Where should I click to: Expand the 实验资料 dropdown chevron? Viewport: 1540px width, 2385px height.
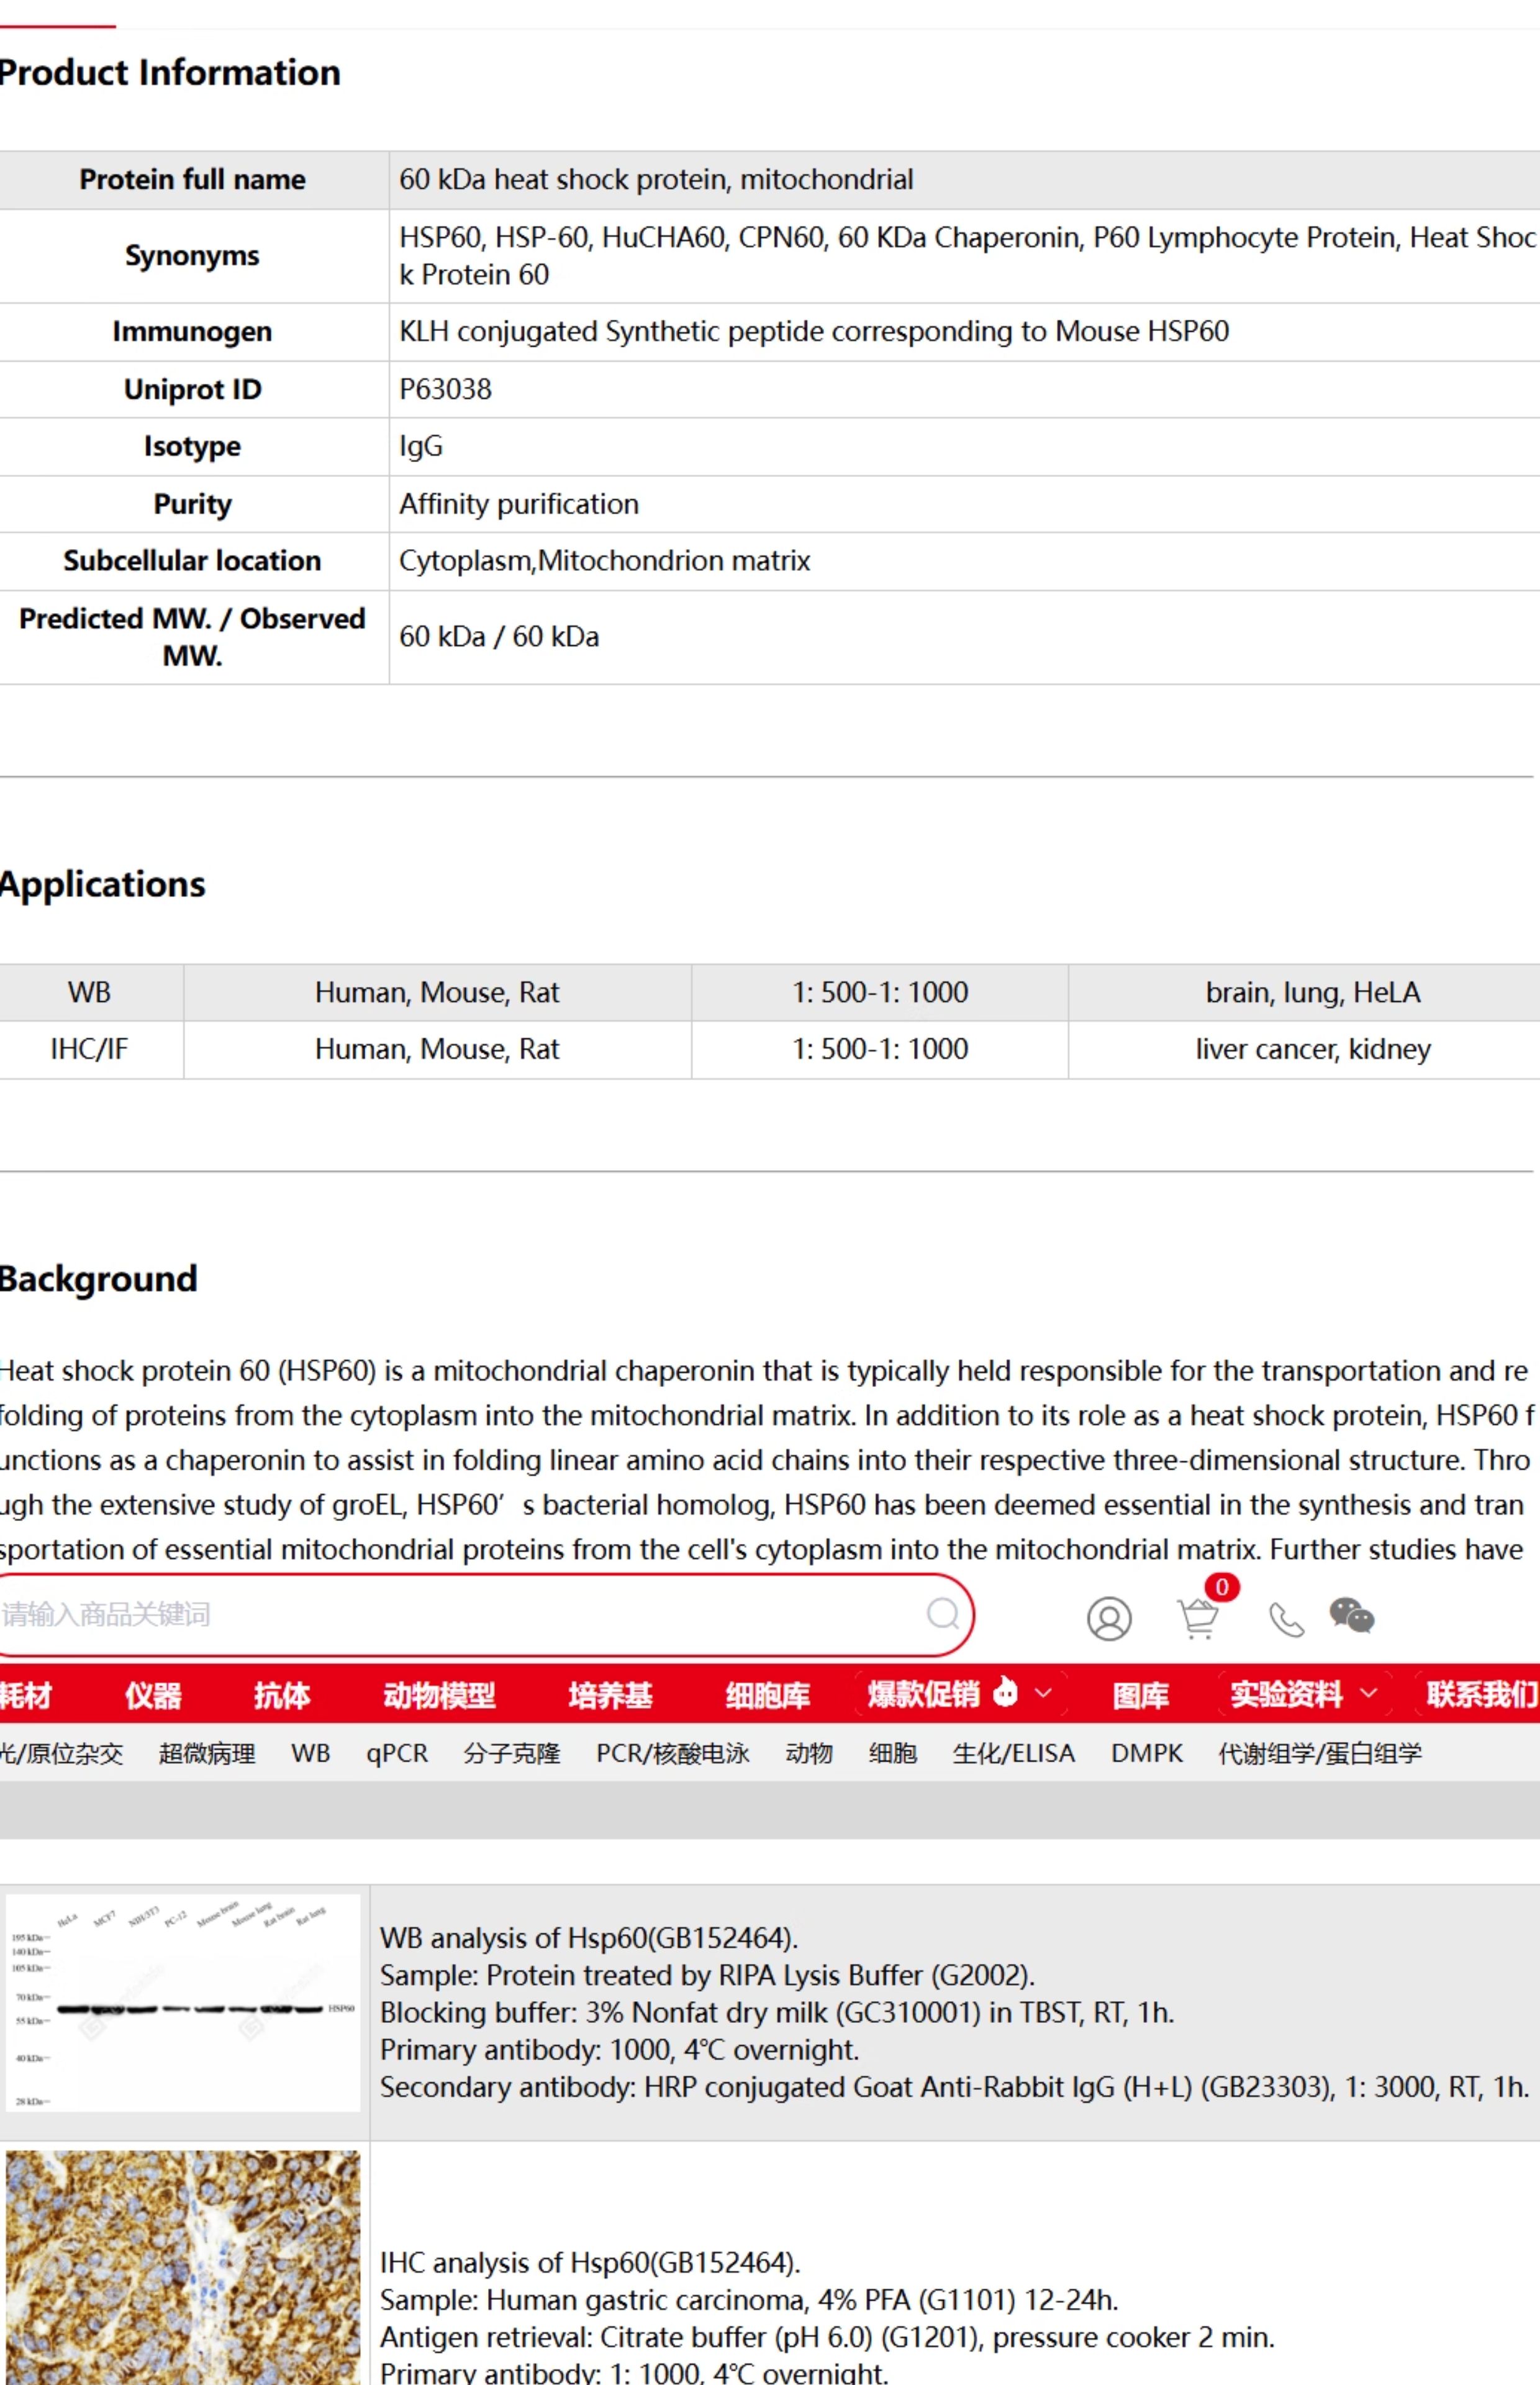(x=1369, y=1693)
